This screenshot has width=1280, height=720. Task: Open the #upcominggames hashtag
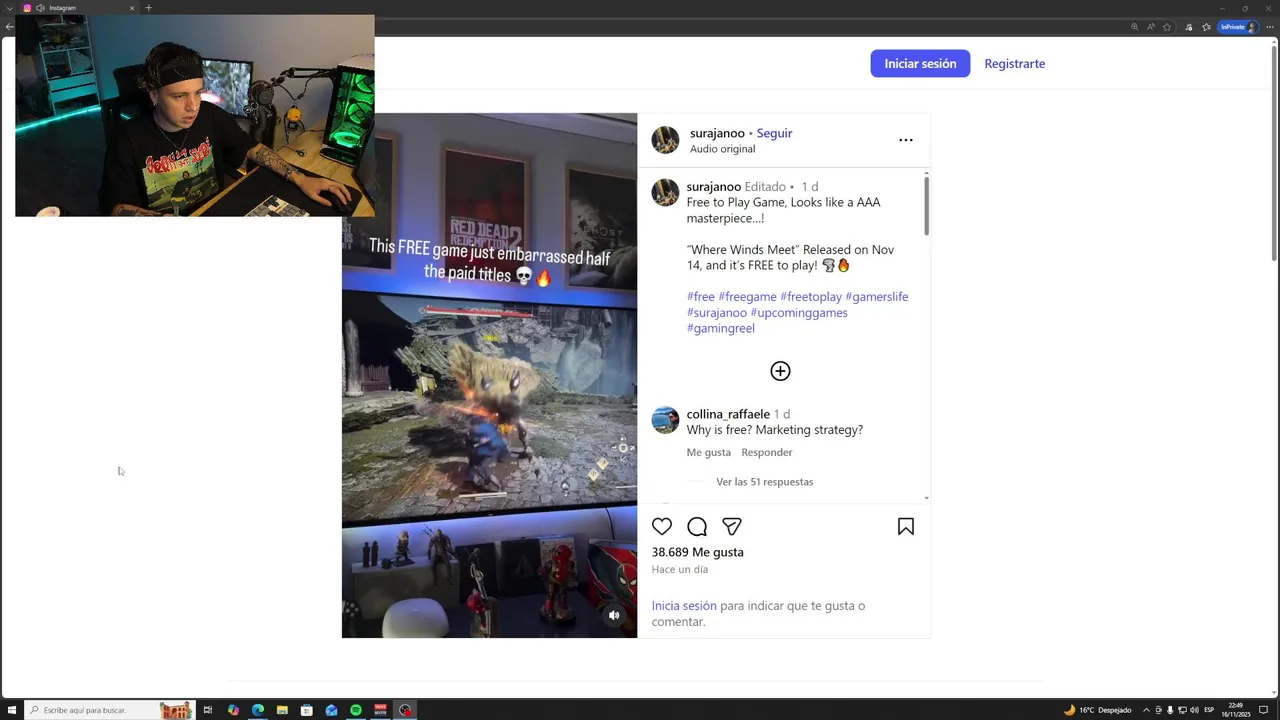pos(799,312)
